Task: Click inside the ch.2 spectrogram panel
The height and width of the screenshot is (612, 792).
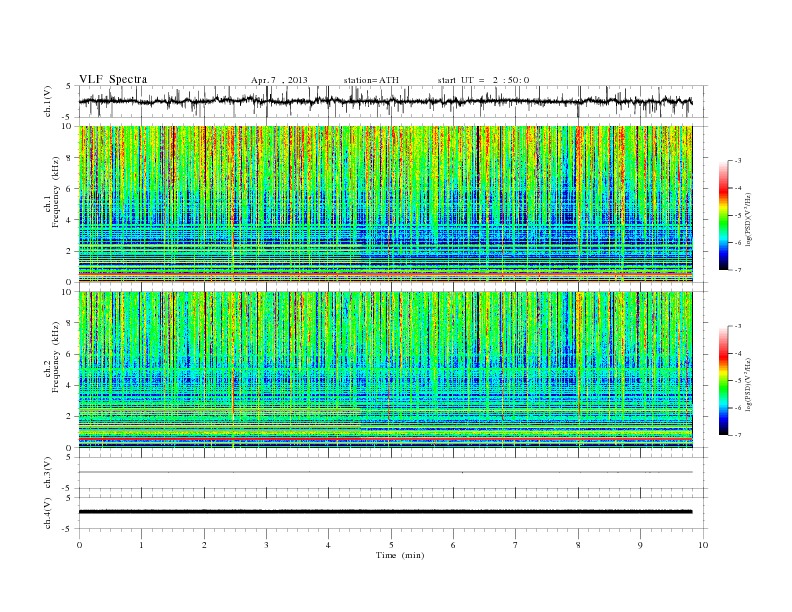Action: [385, 370]
